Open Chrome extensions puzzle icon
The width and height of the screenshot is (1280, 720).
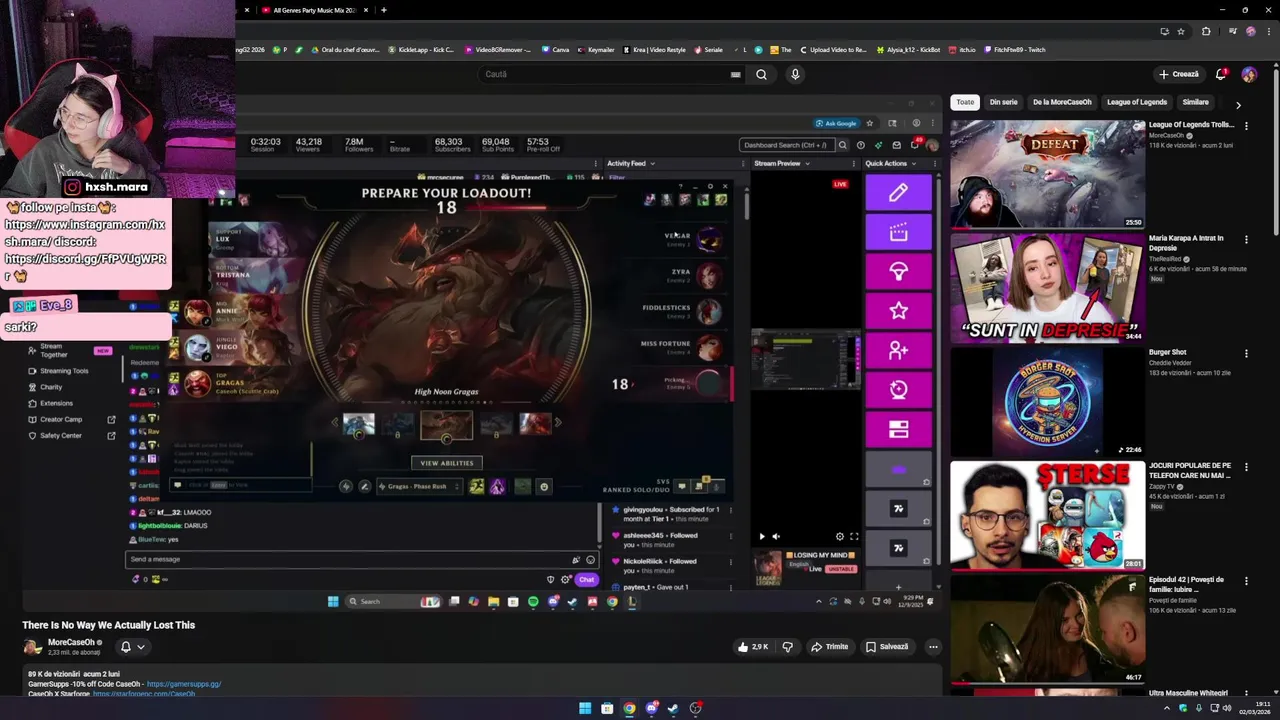(1206, 31)
